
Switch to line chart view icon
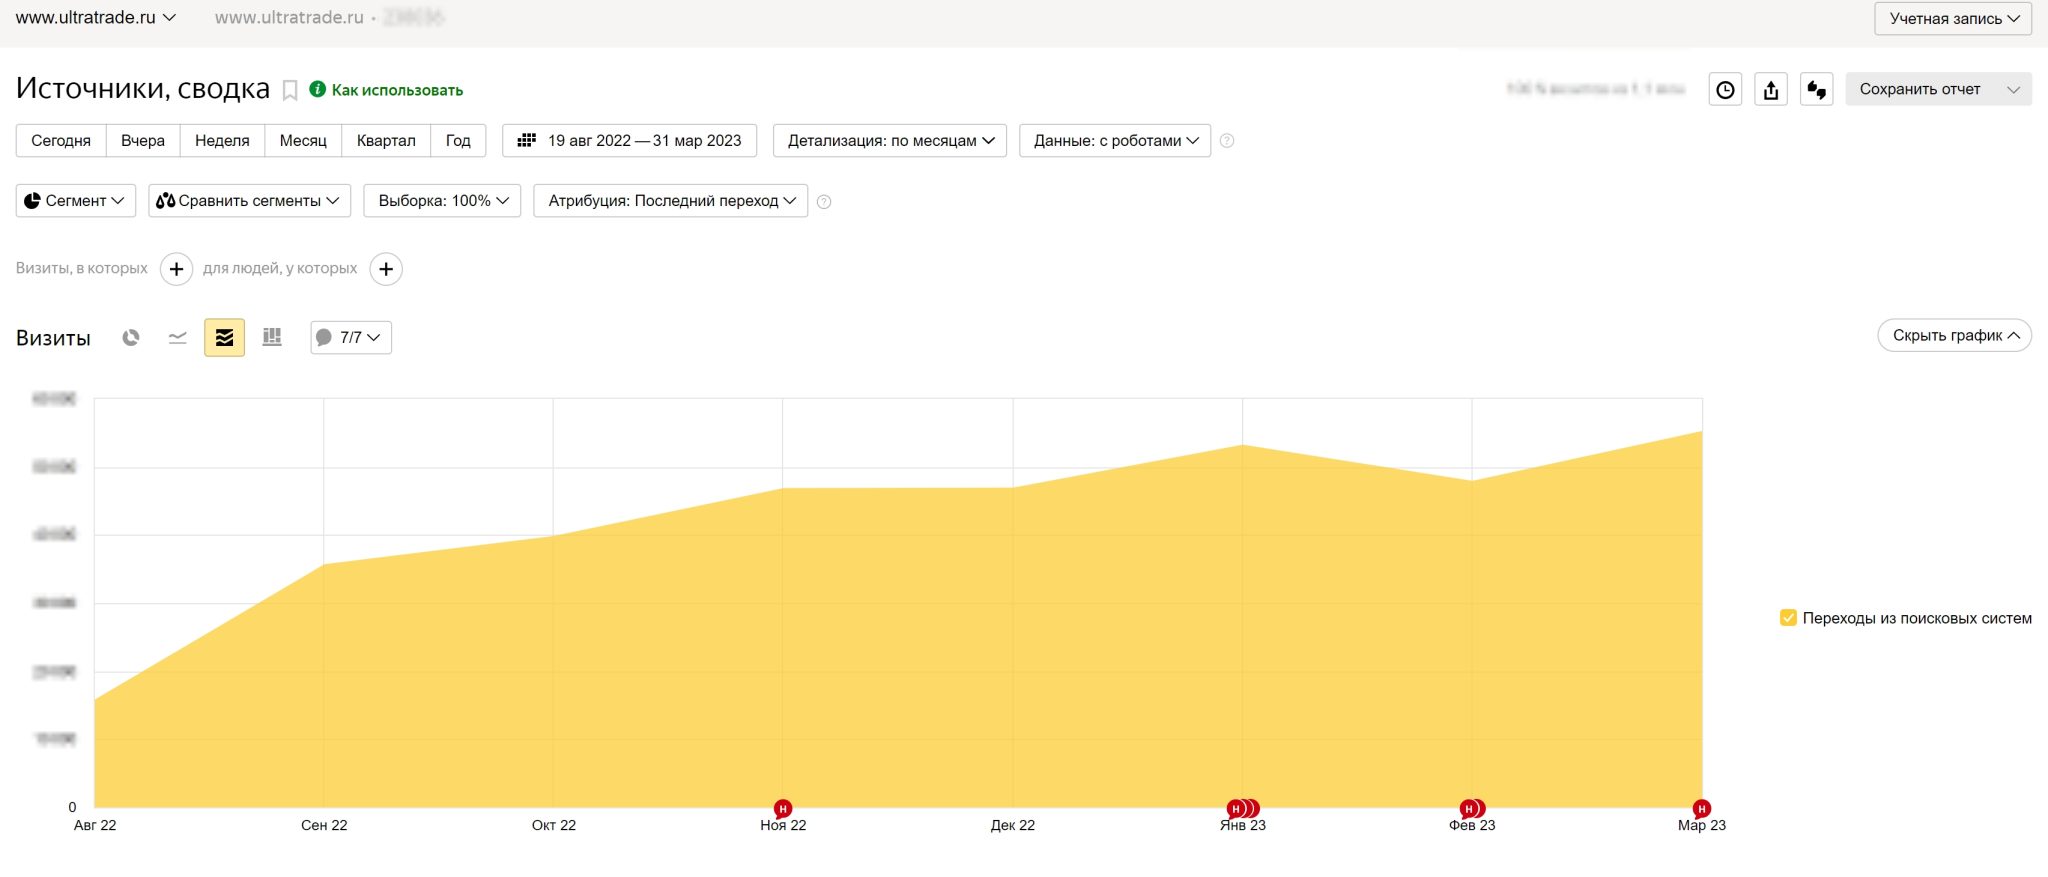pyautogui.click(x=178, y=338)
